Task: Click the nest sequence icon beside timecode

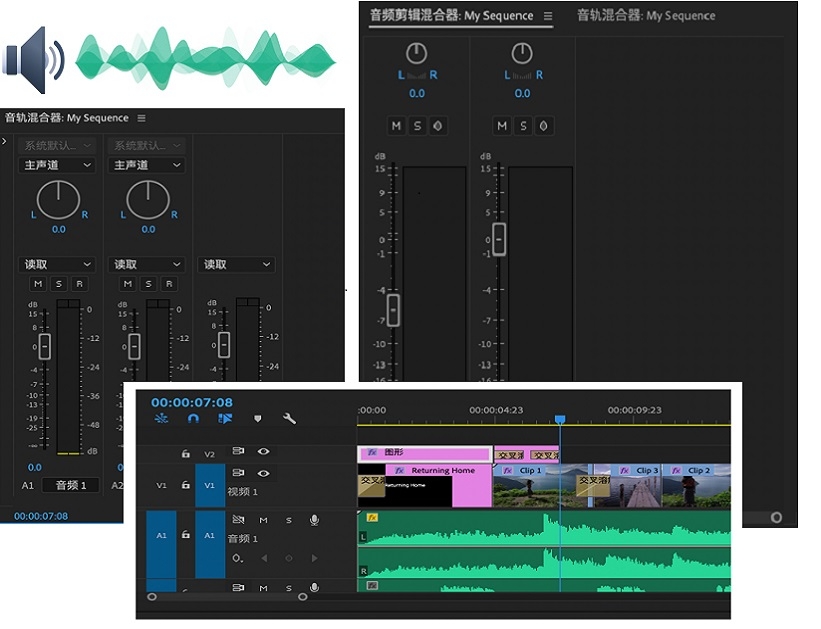Action: pos(161,418)
